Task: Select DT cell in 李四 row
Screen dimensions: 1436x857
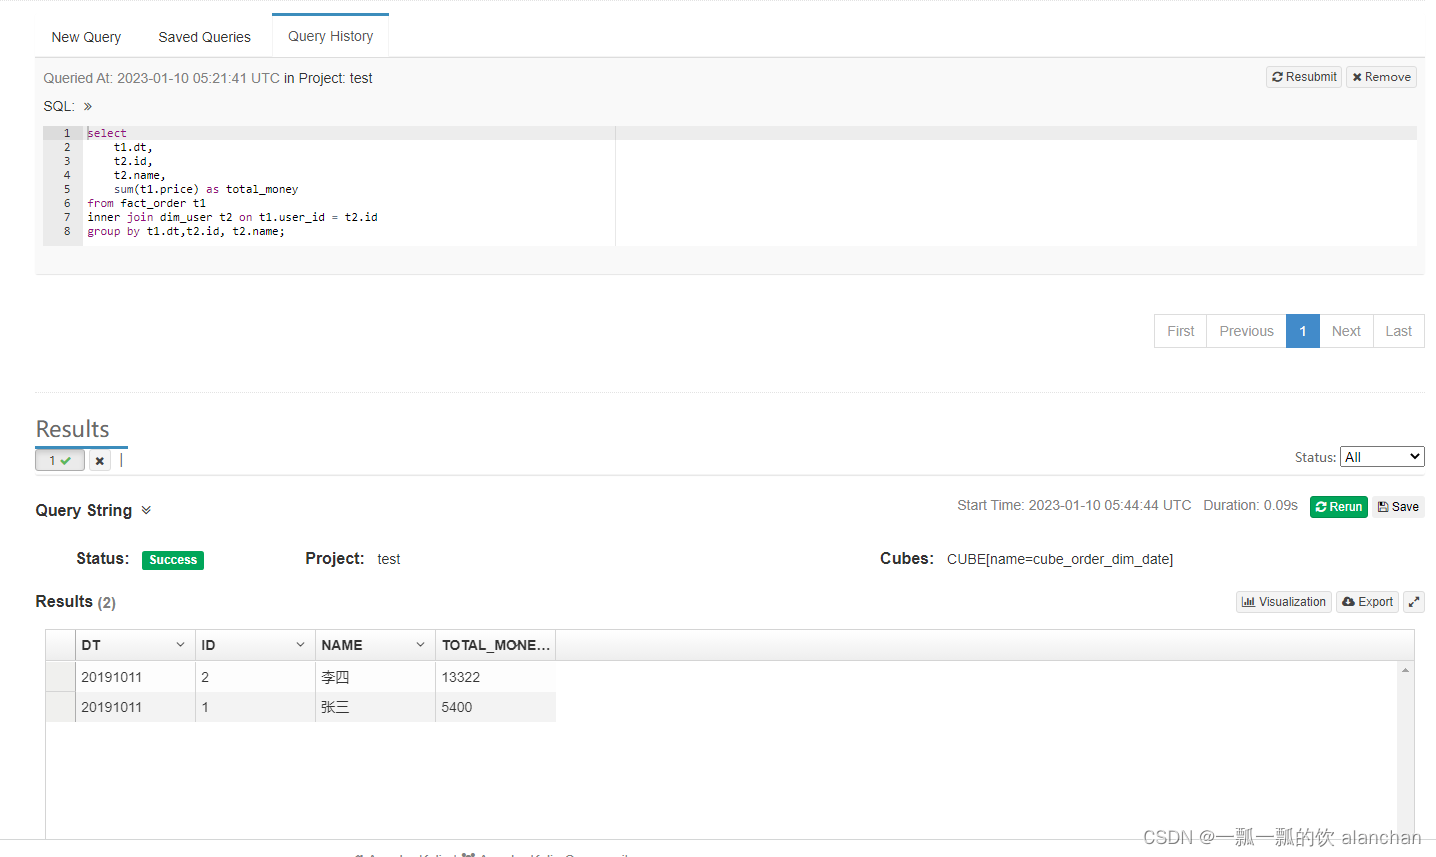Action: pos(135,677)
